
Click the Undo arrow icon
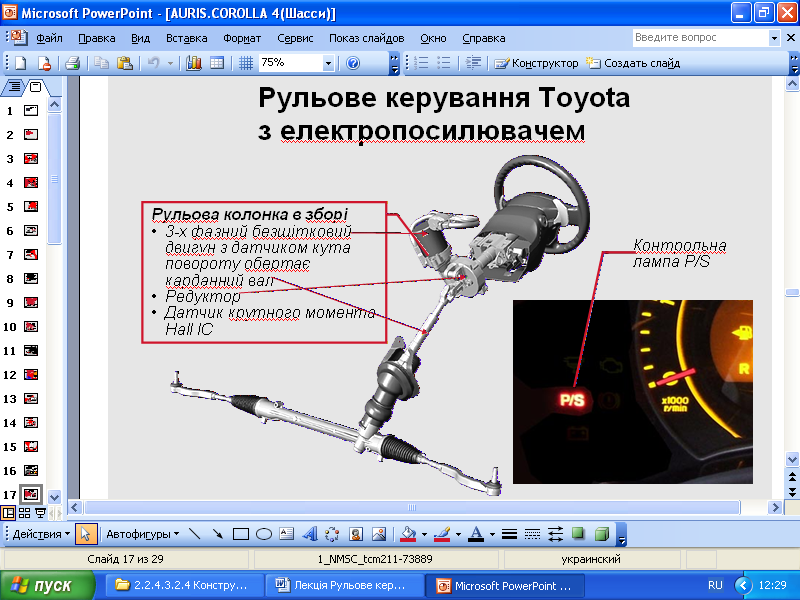[x=154, y=63]
